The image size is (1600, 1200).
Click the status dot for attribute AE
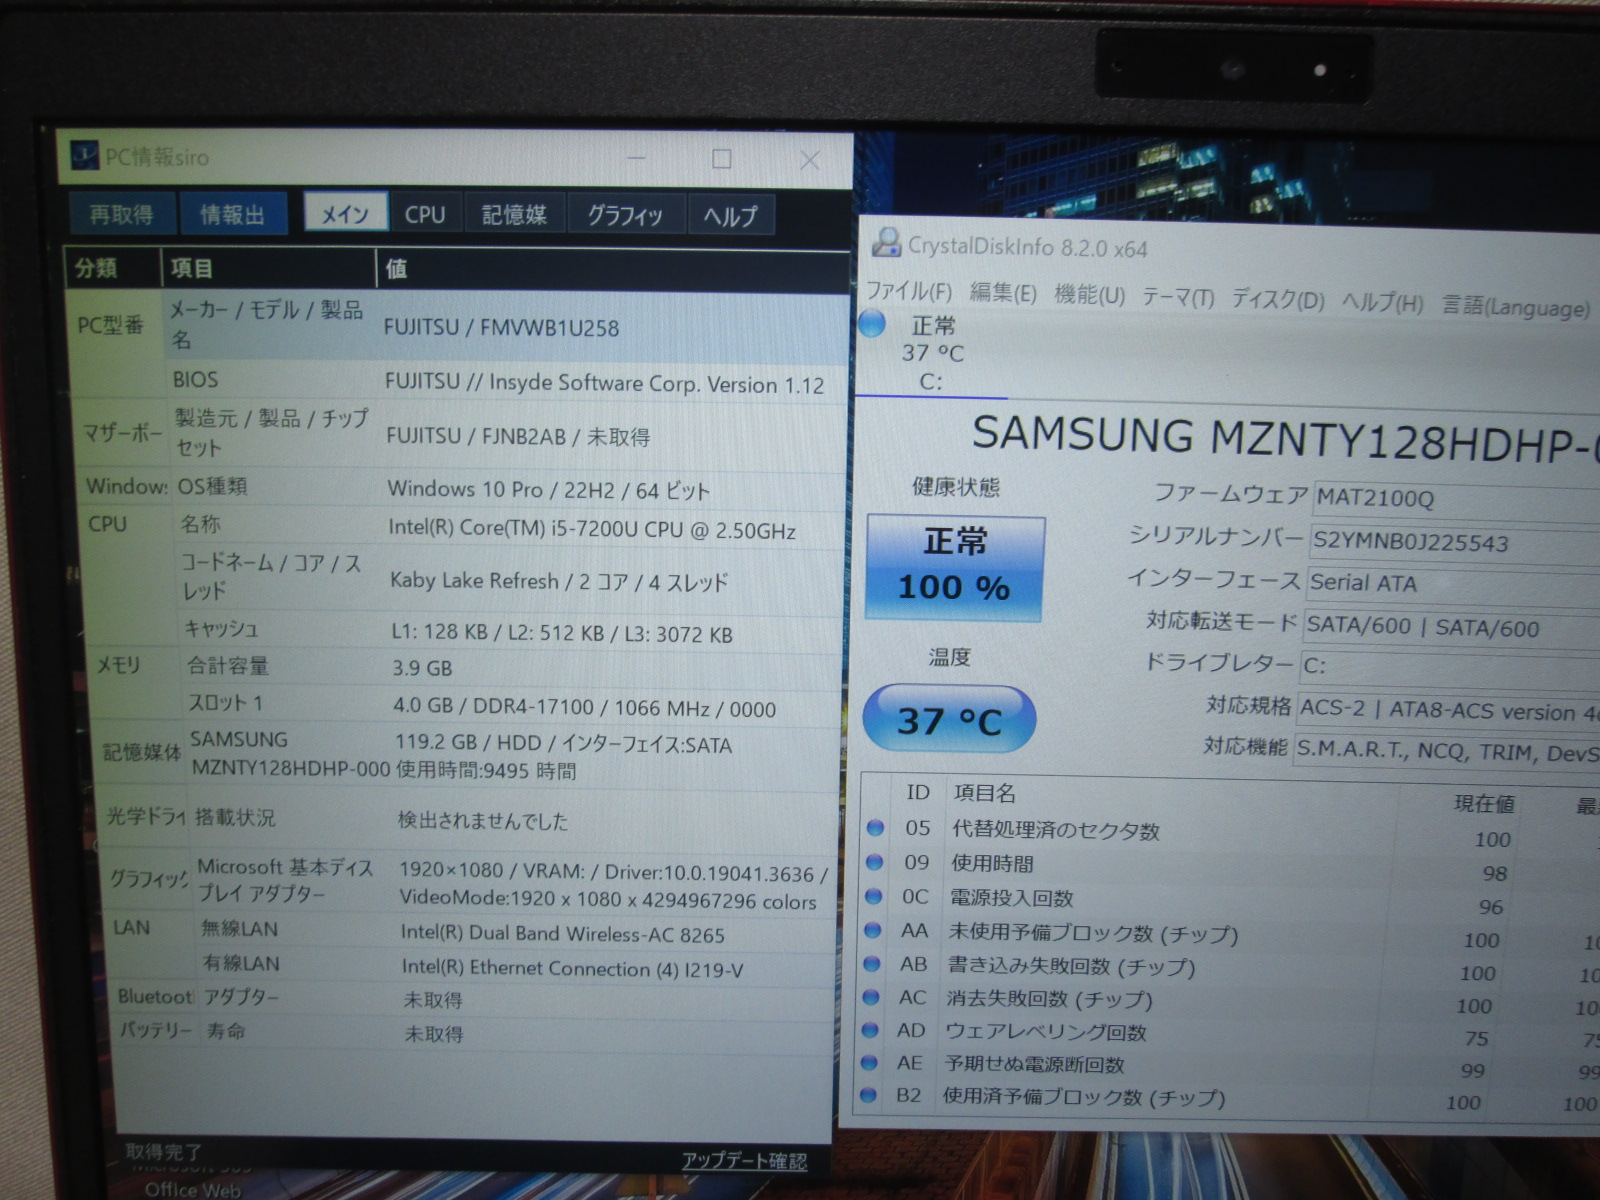click(870, 1063)
